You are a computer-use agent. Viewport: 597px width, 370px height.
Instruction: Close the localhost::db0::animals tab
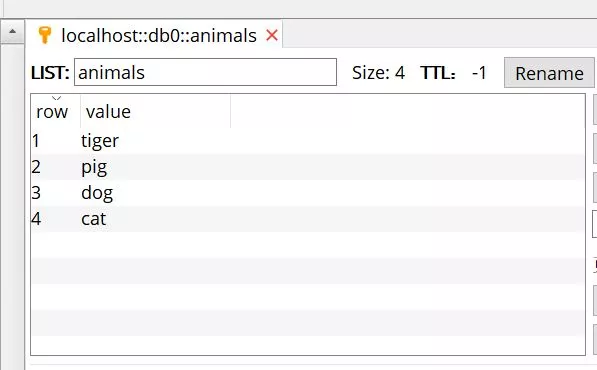[x=272, y=35]
